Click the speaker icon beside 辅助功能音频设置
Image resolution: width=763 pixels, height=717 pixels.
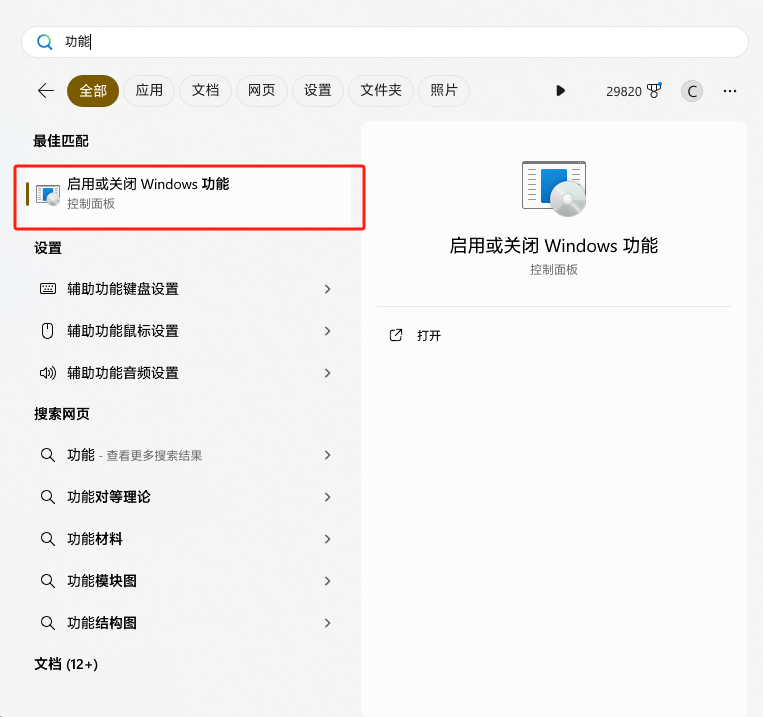click(x=48, y=373)
